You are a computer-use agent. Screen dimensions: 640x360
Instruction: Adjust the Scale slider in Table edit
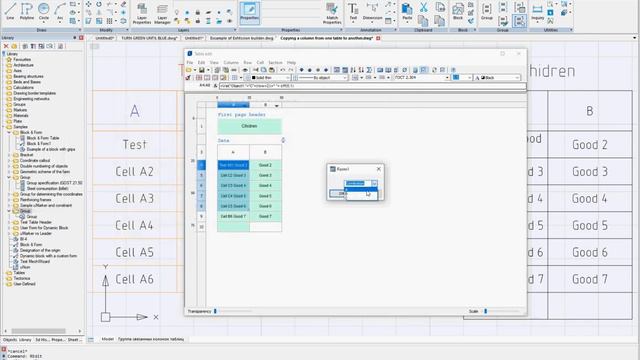click(x=485, y=311)
